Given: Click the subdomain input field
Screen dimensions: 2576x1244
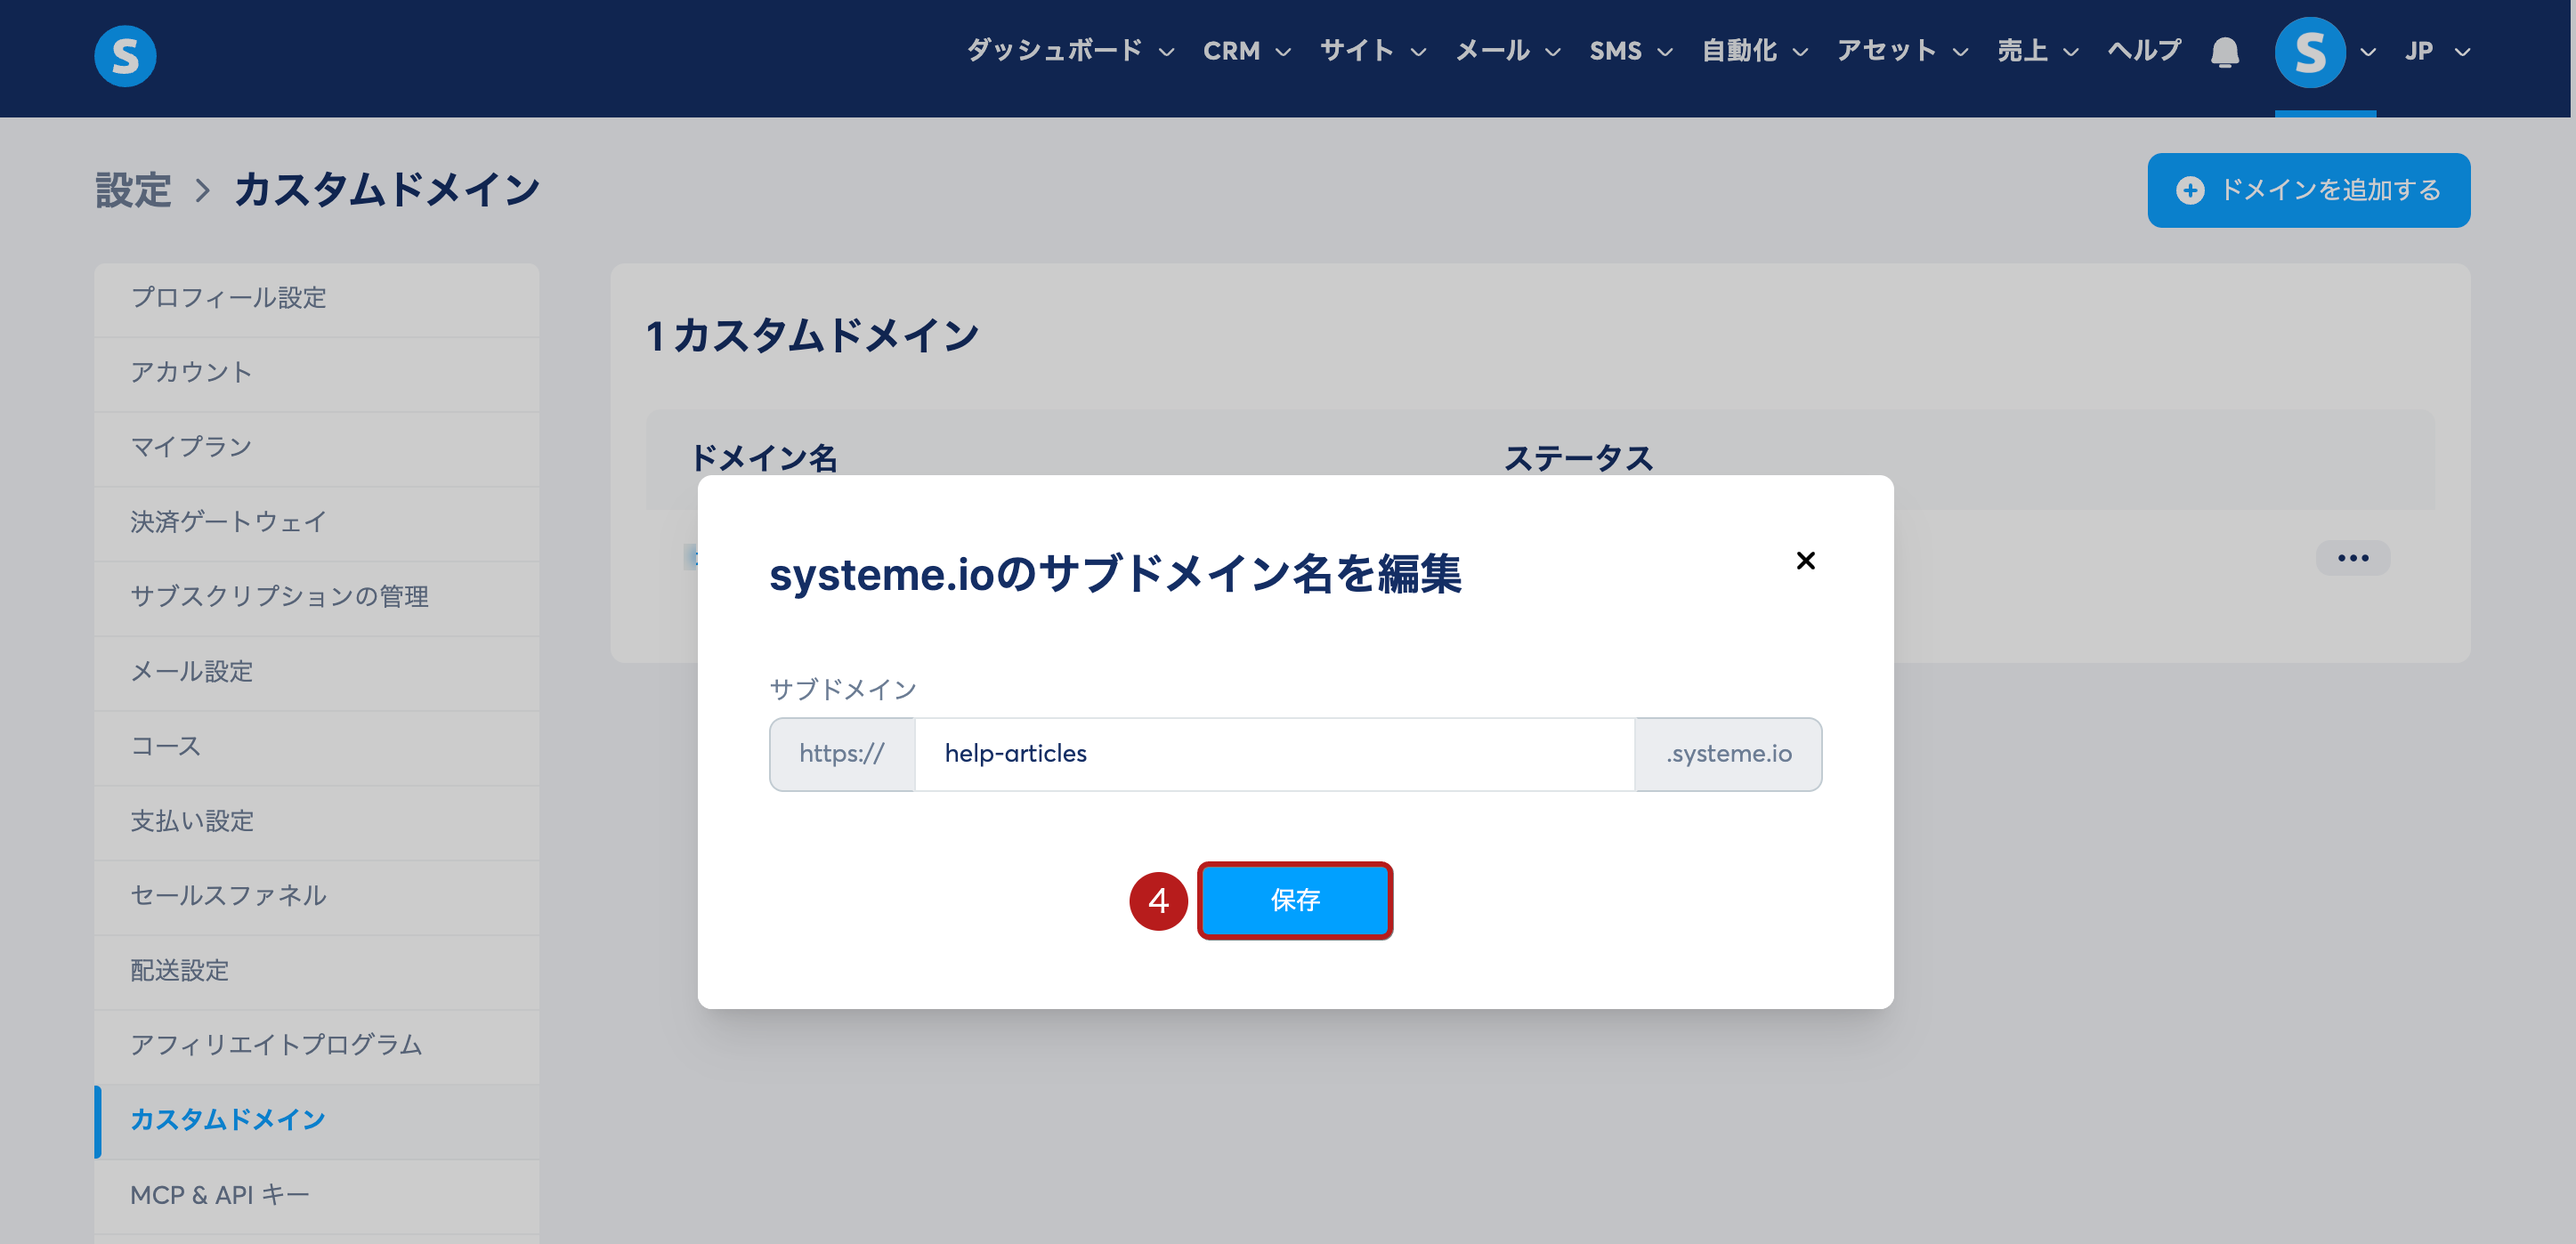Looking at the screenshot, I should coord(1274,754).
